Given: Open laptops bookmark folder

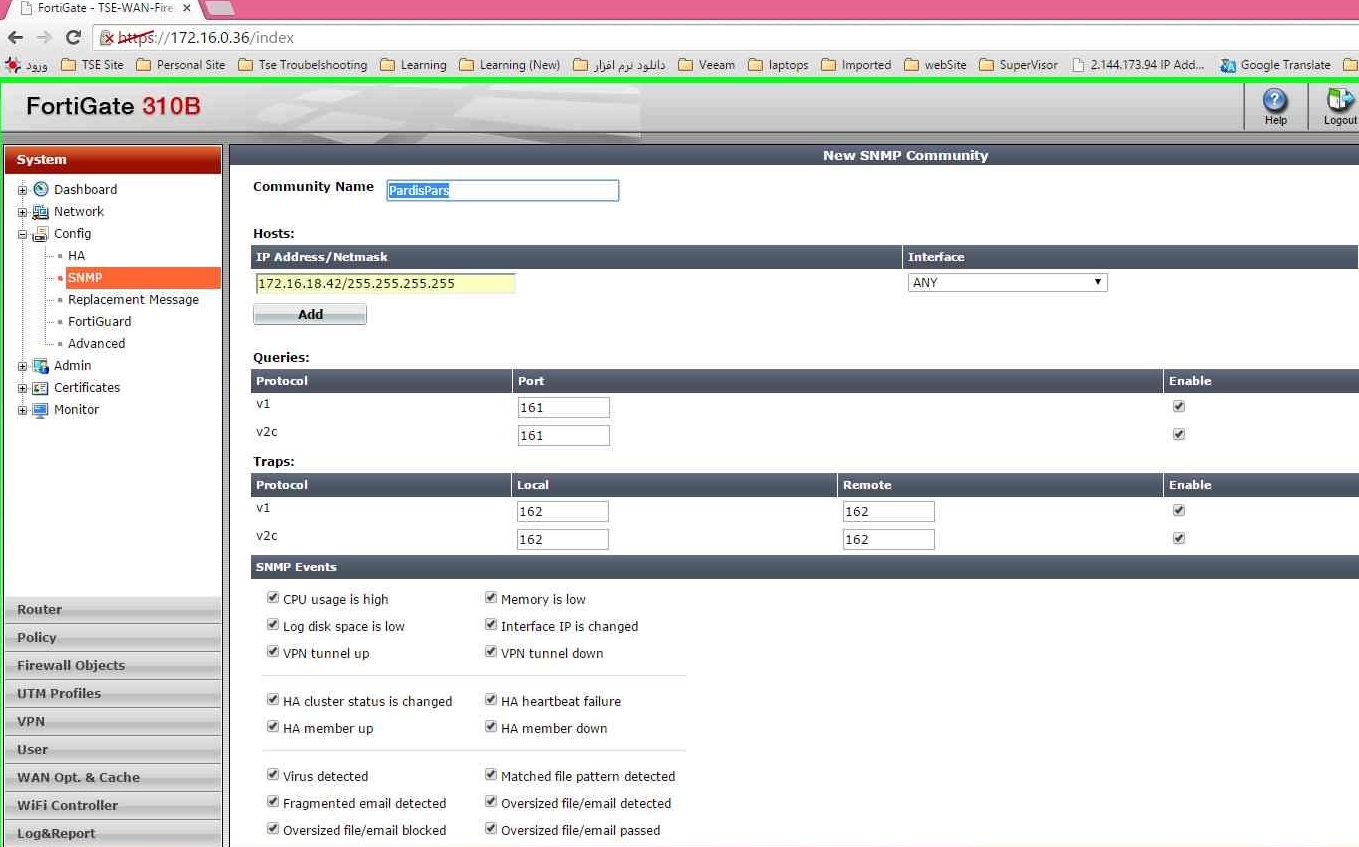Looking at the screenshot, I should tap(778, 65).
